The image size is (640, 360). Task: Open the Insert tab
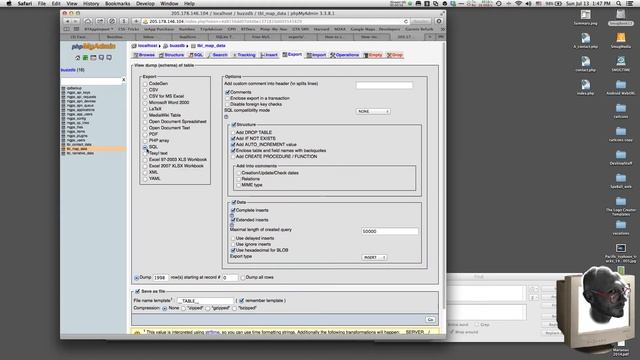pyautogui.click(x=269, y=55)
